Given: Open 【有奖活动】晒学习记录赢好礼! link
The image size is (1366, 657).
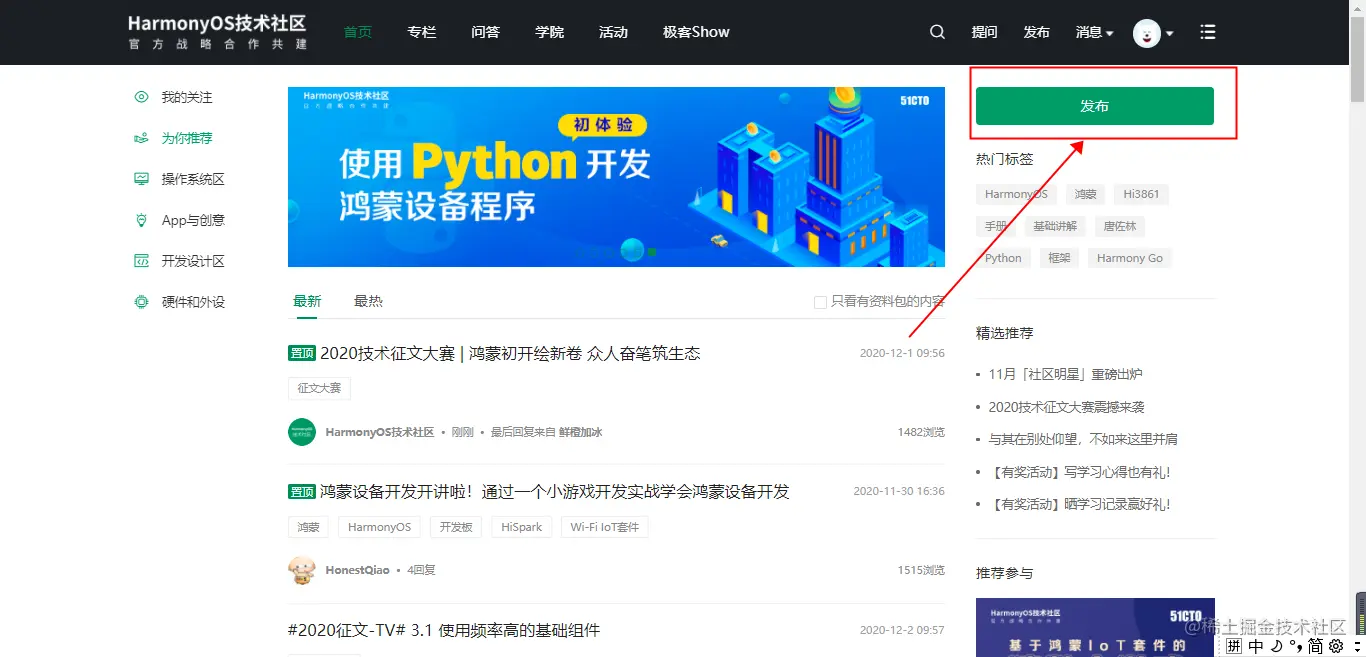Looking at the screenshot, I should pos(1079,504).
